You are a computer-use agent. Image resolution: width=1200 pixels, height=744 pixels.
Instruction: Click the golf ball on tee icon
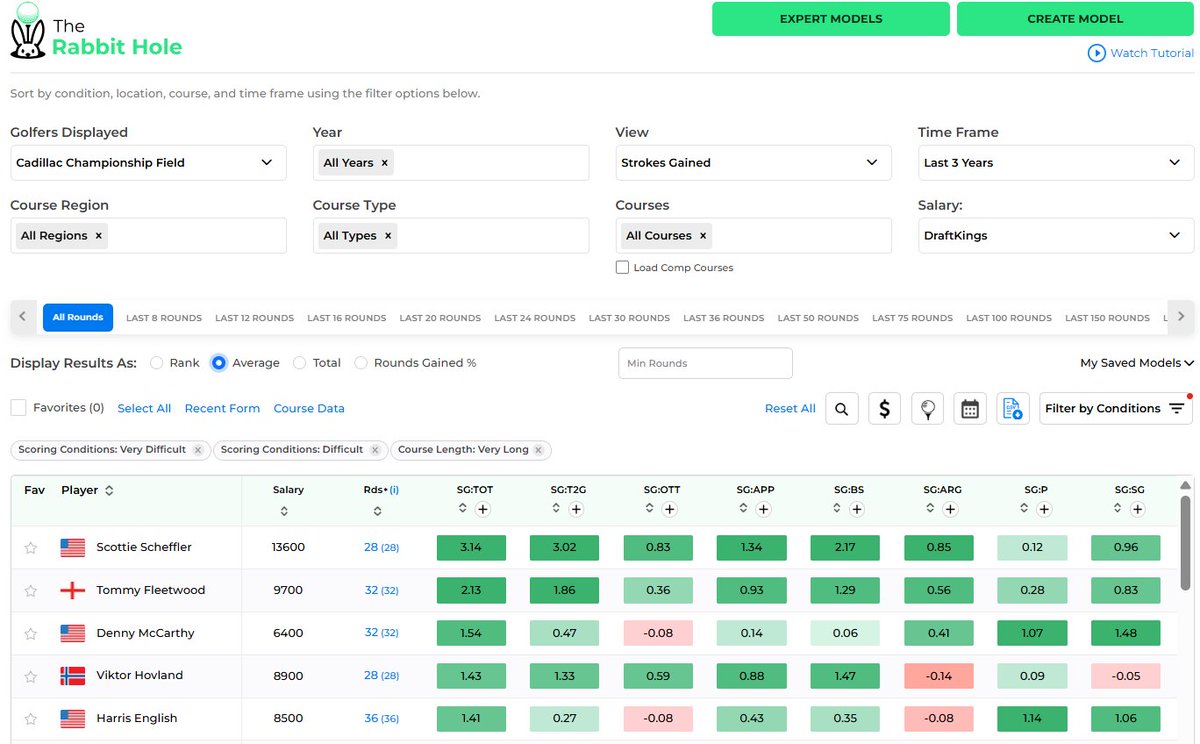pyautogui.click(x=928, y=408)
